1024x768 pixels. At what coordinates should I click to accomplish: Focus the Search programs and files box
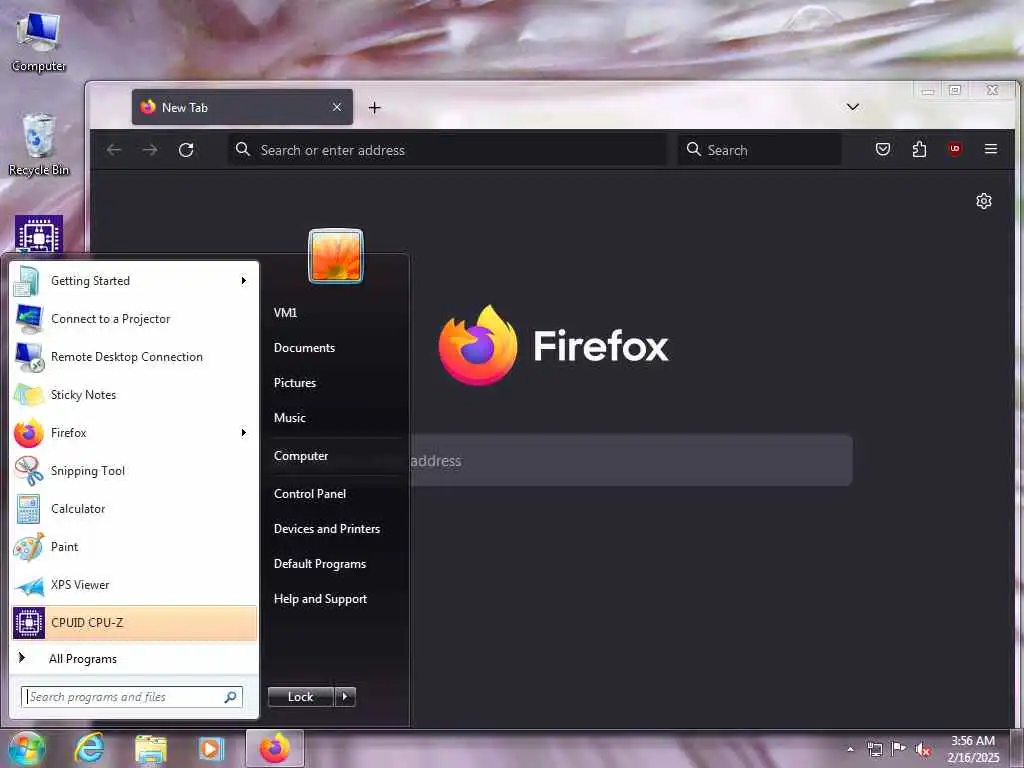tap(132, 697)
